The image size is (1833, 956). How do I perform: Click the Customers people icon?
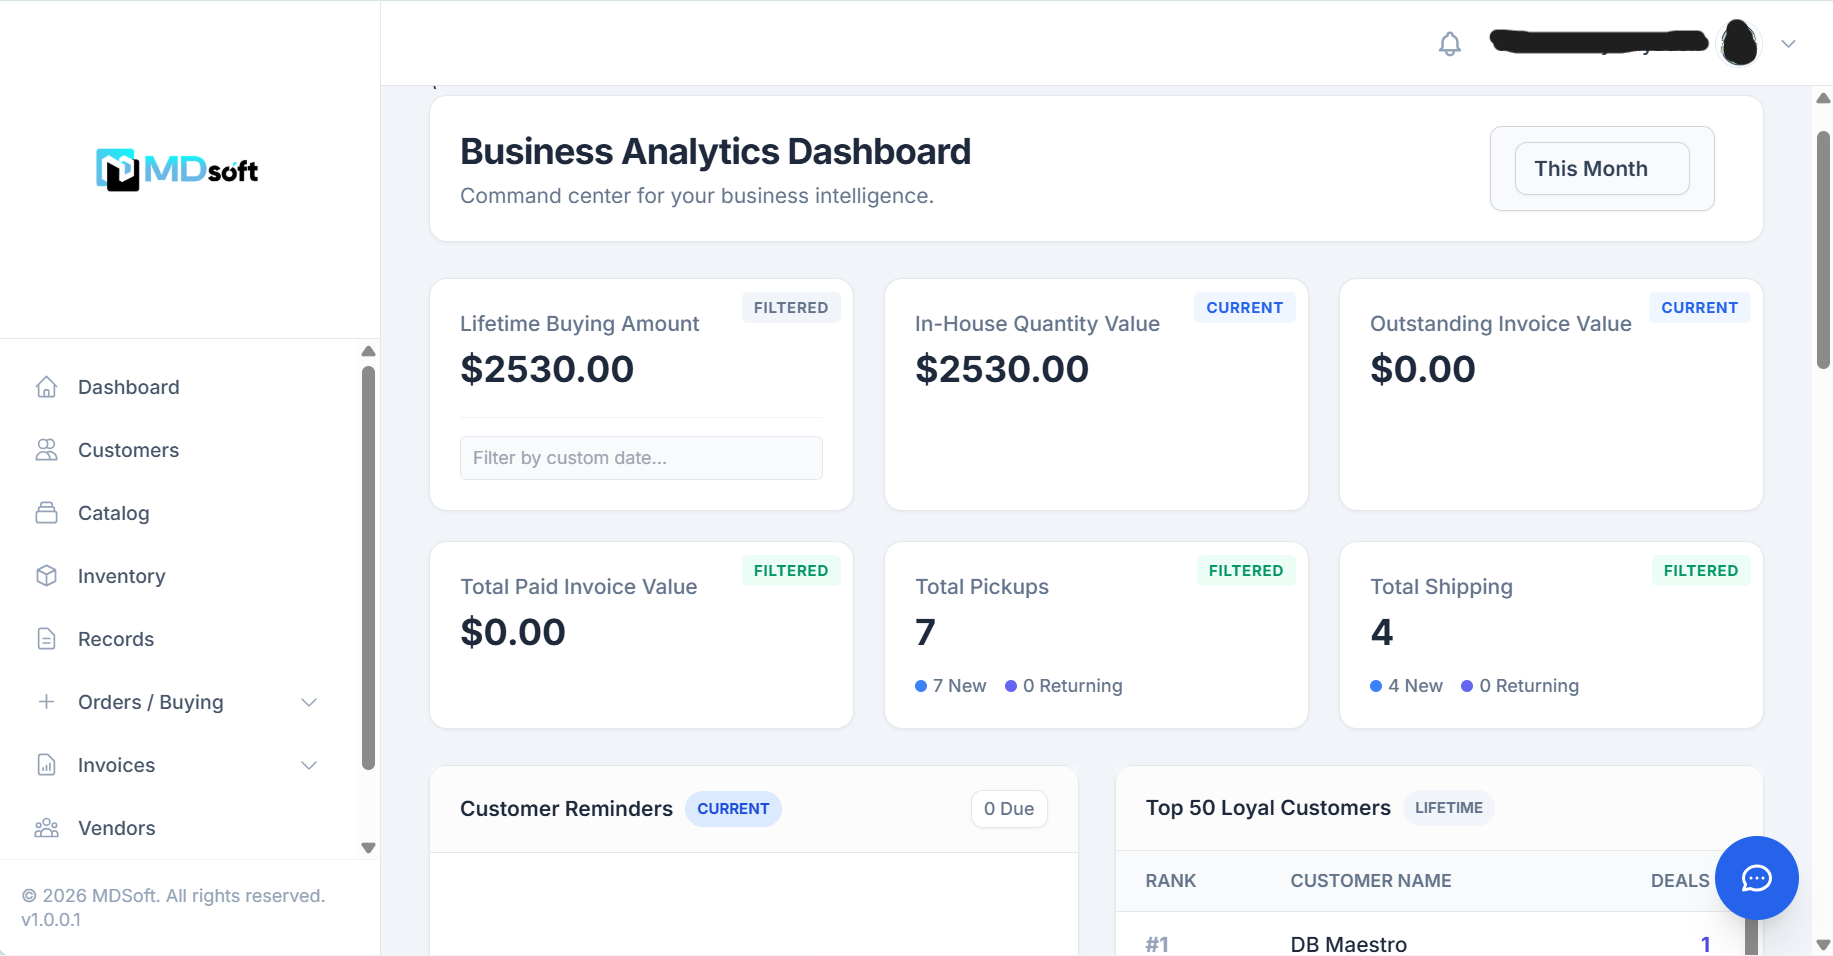pyautogui.click(x=46, y=450)
